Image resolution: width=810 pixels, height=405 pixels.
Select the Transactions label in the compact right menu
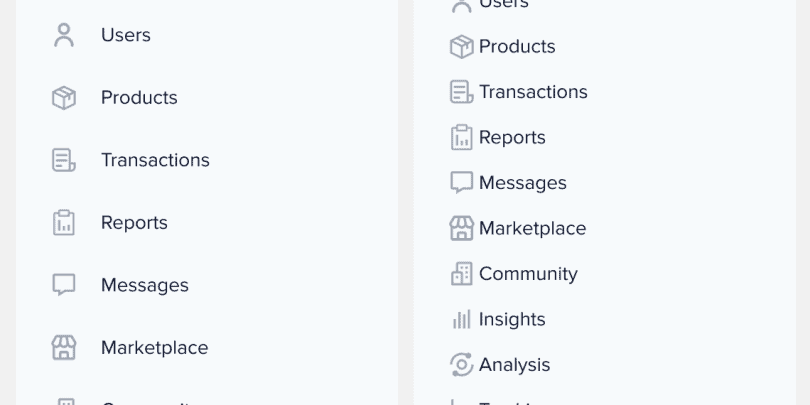coord(533,92)
